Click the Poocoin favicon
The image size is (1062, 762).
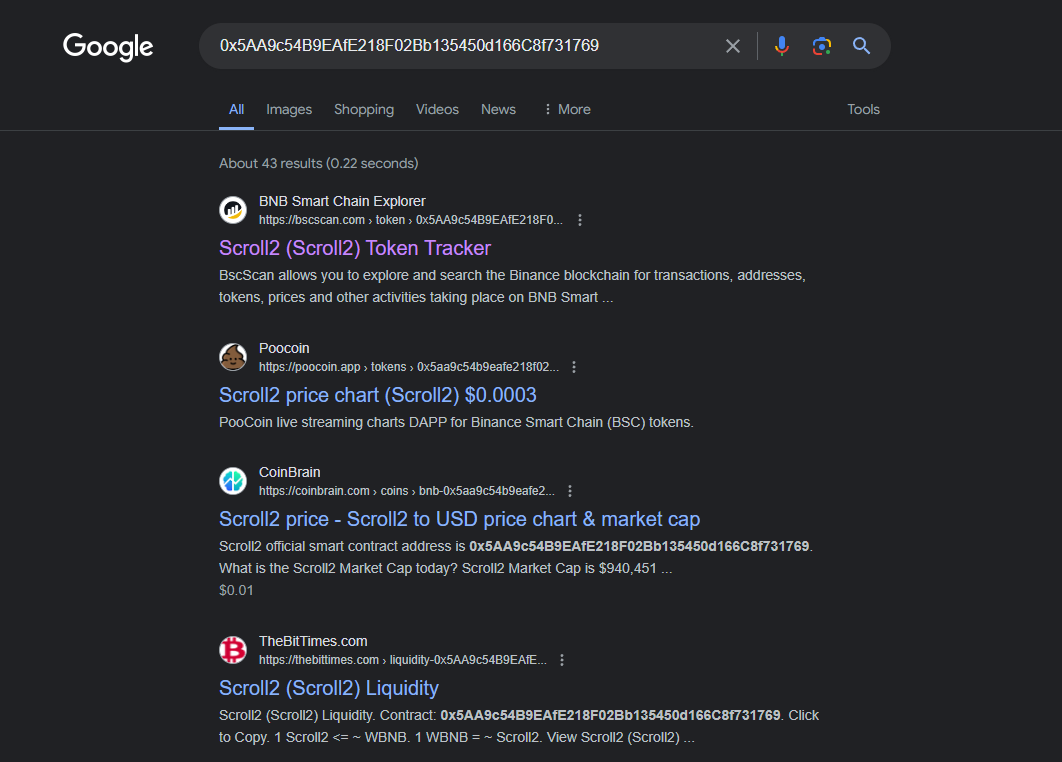pos(233,357)
